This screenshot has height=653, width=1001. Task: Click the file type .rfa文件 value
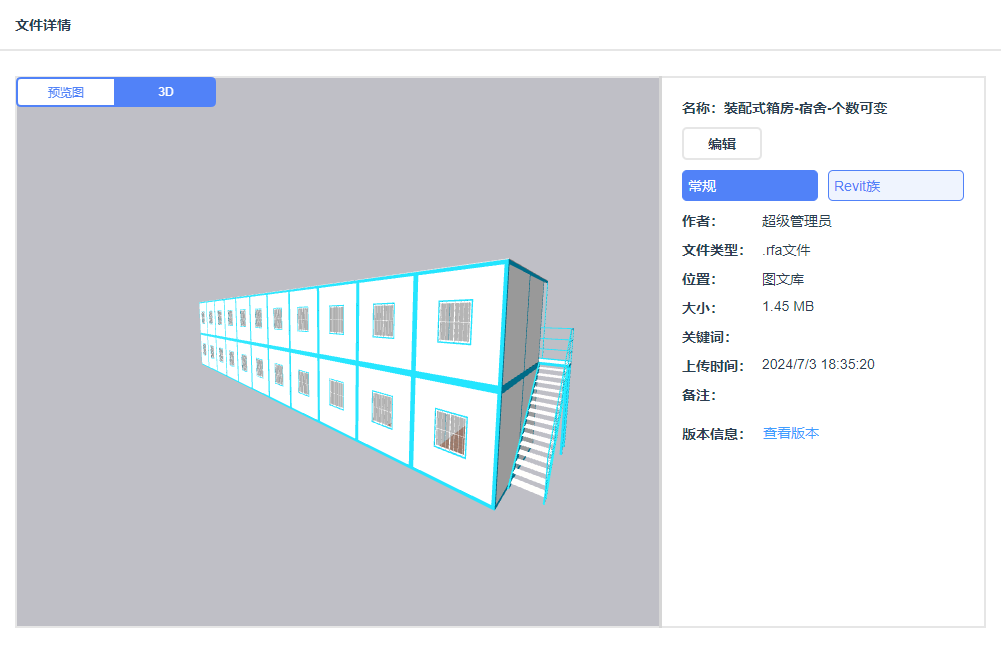click(x=786, y=250)
